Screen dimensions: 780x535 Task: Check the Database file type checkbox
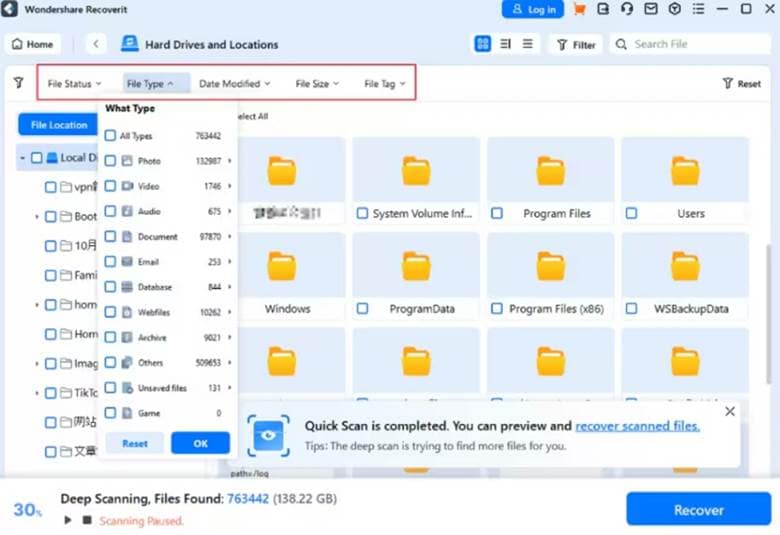point(110,287)
